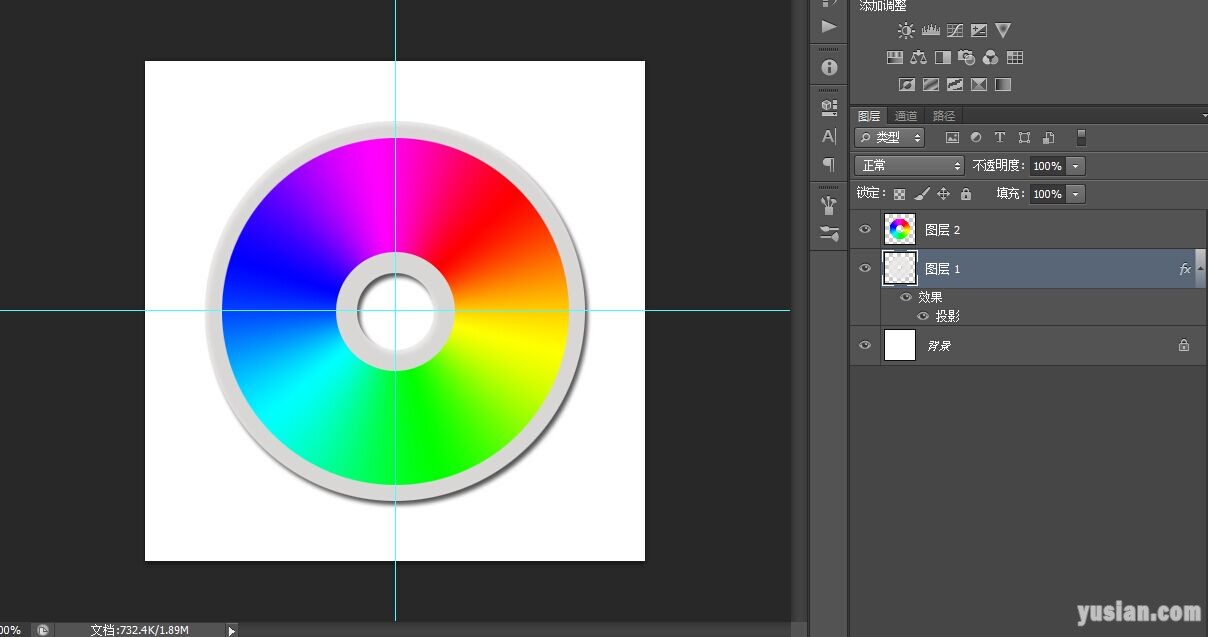This screenshot has width=1208, height=637.
Task: Switch to the 路径 tab
Action: click(943, 116)
